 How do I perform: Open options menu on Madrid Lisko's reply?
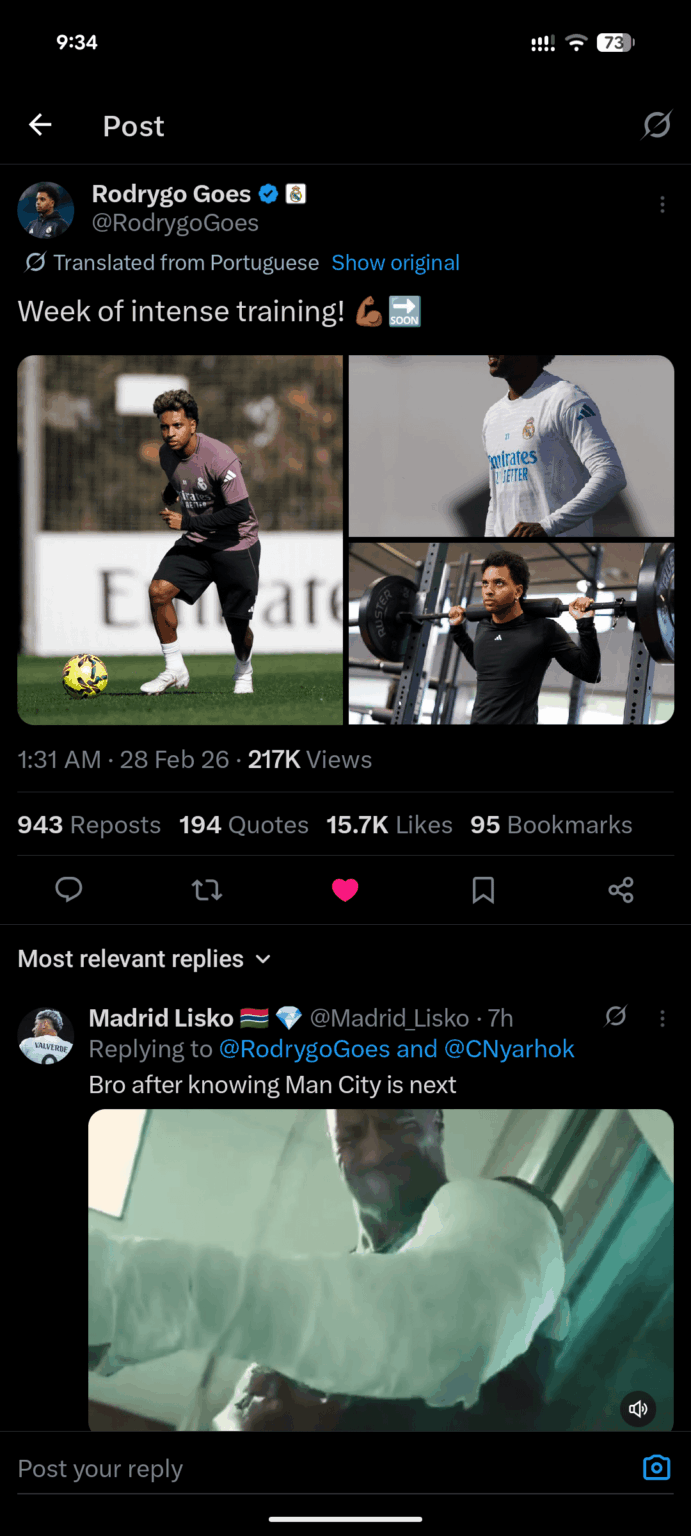tap(662, 1017)
